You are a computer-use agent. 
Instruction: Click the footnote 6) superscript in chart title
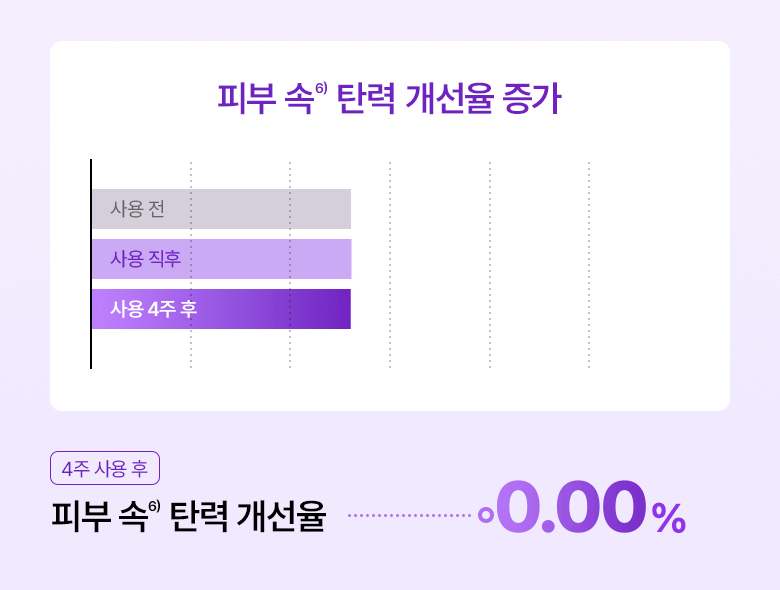321,89
